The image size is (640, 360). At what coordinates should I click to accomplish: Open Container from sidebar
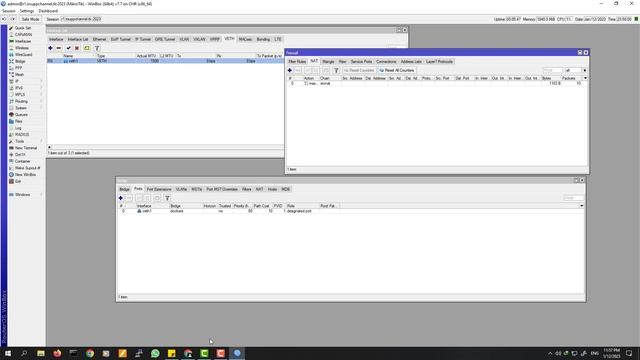[22, 161]
